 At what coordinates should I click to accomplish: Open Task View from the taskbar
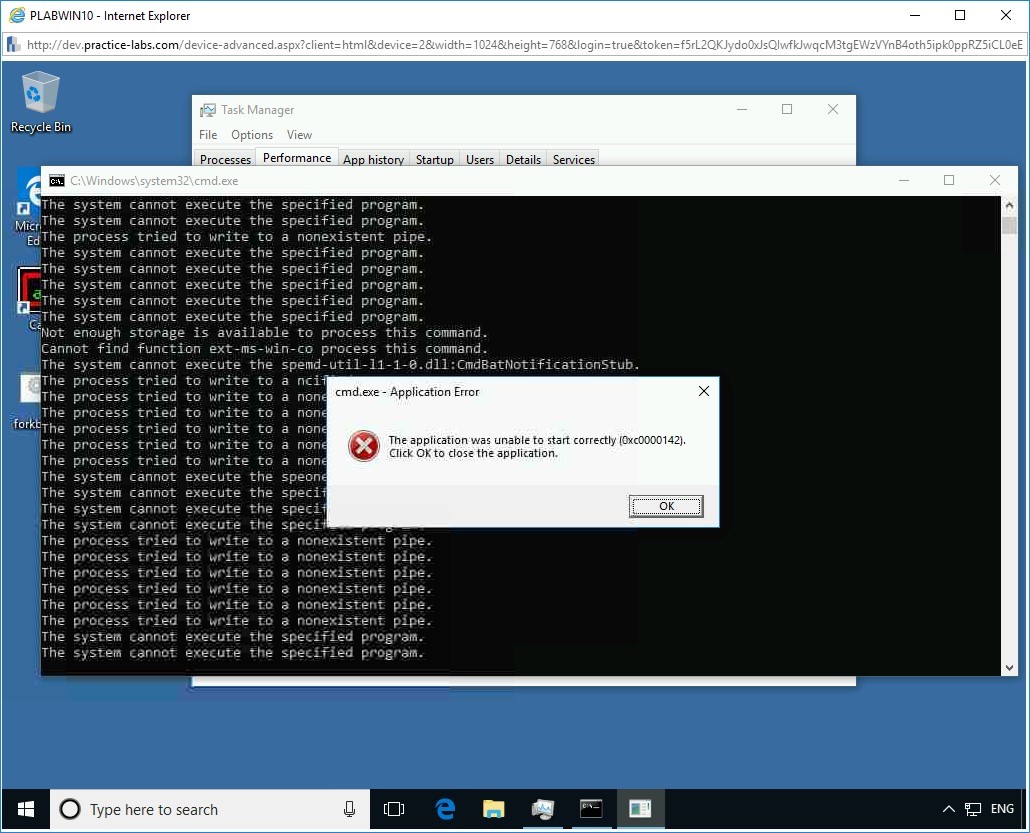click(394, 809)
